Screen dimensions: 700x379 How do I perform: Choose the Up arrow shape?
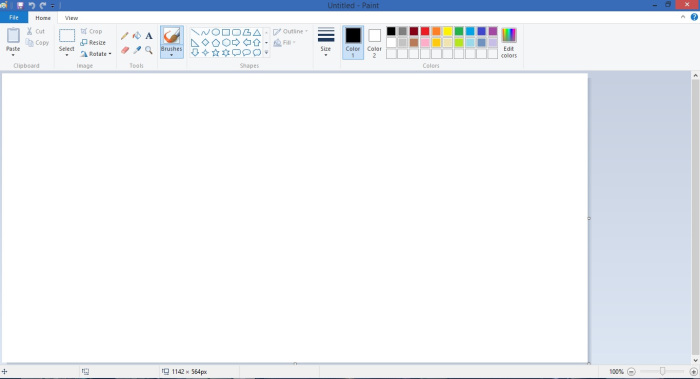click(x=257, y=42)
